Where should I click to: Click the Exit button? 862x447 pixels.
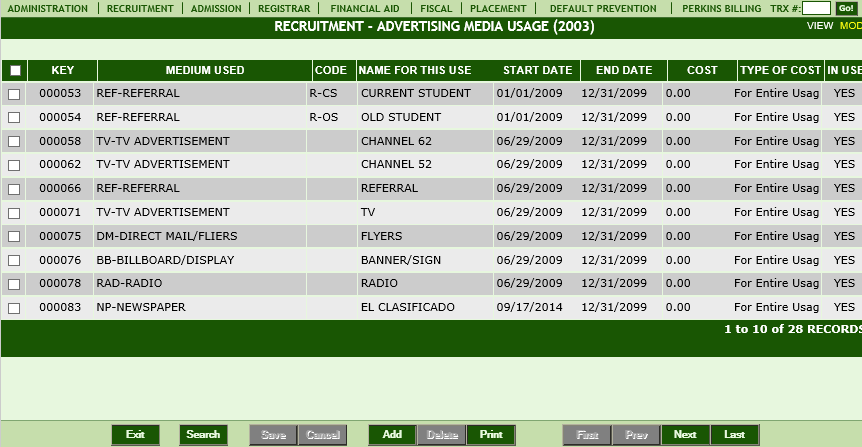(135, 434)
